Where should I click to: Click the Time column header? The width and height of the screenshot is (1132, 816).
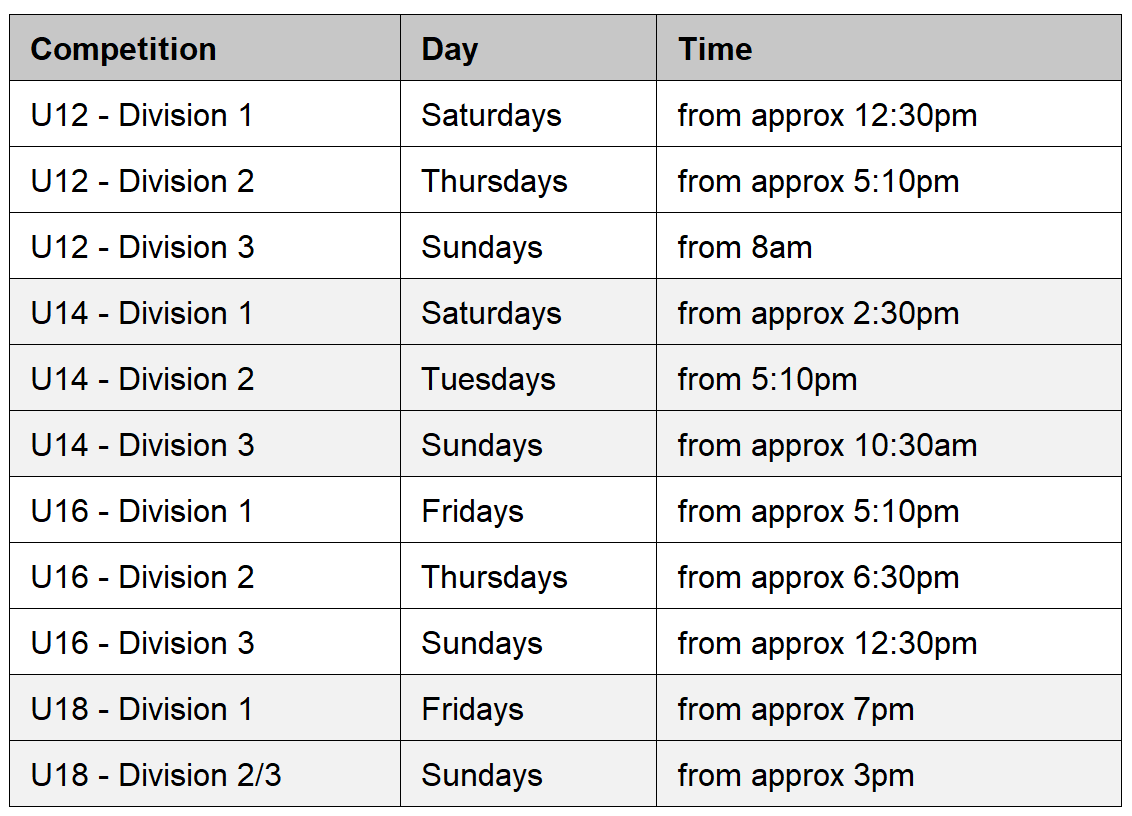889,48
